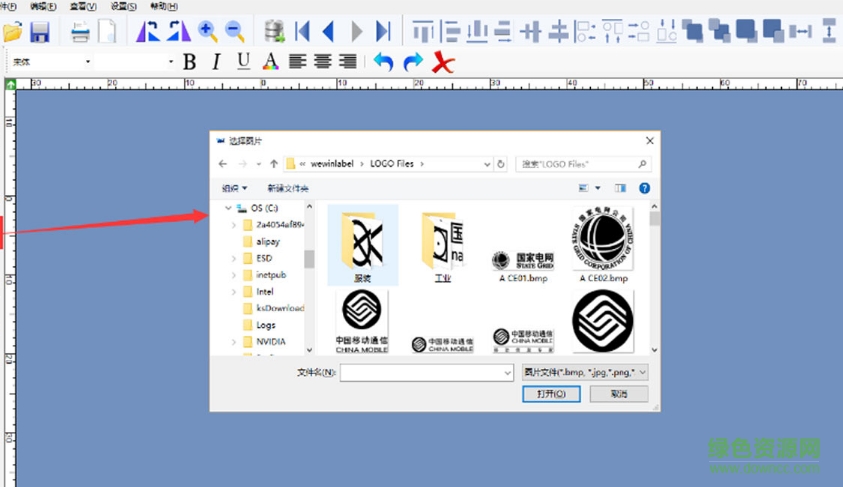Go up one folder level
Viewport: 843px width, 487px height.
coord(274,164)
